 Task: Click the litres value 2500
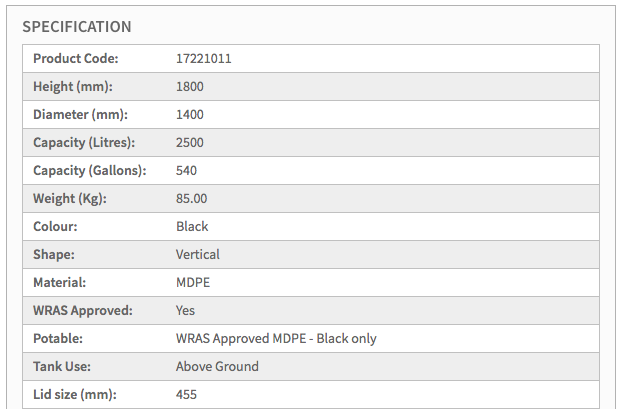pos(190,143)
